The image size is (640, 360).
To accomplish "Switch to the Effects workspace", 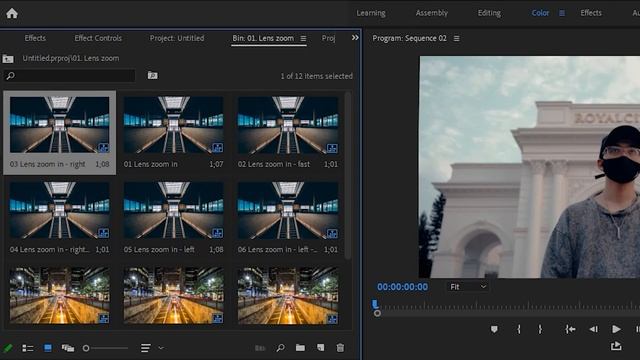I will (591, 13).
